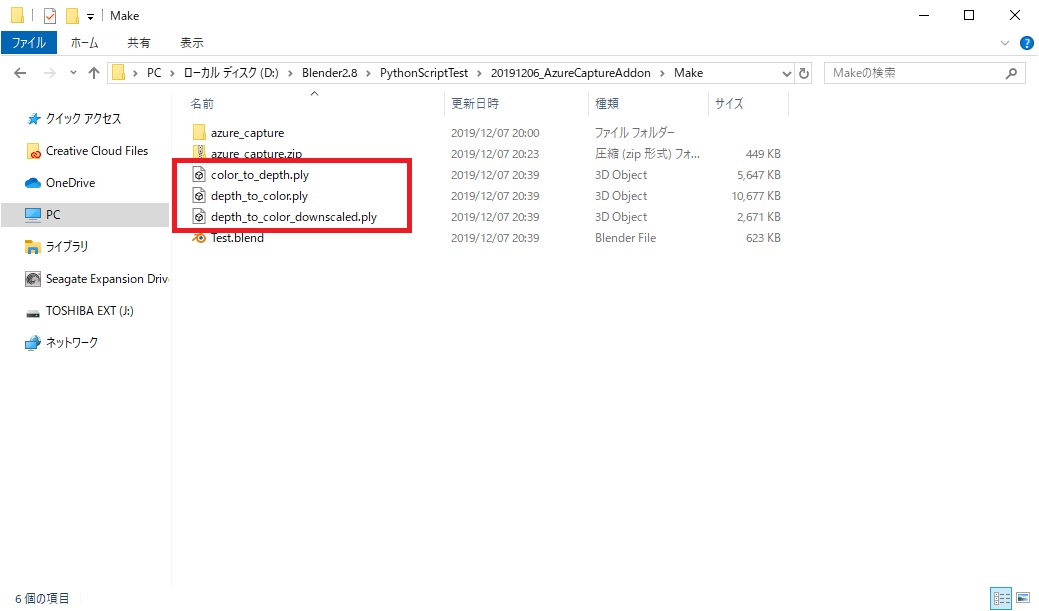Open the recent locations dropdown arrow
The height and width of the screenshot is (611, 1039).
(x=73, y=73)
